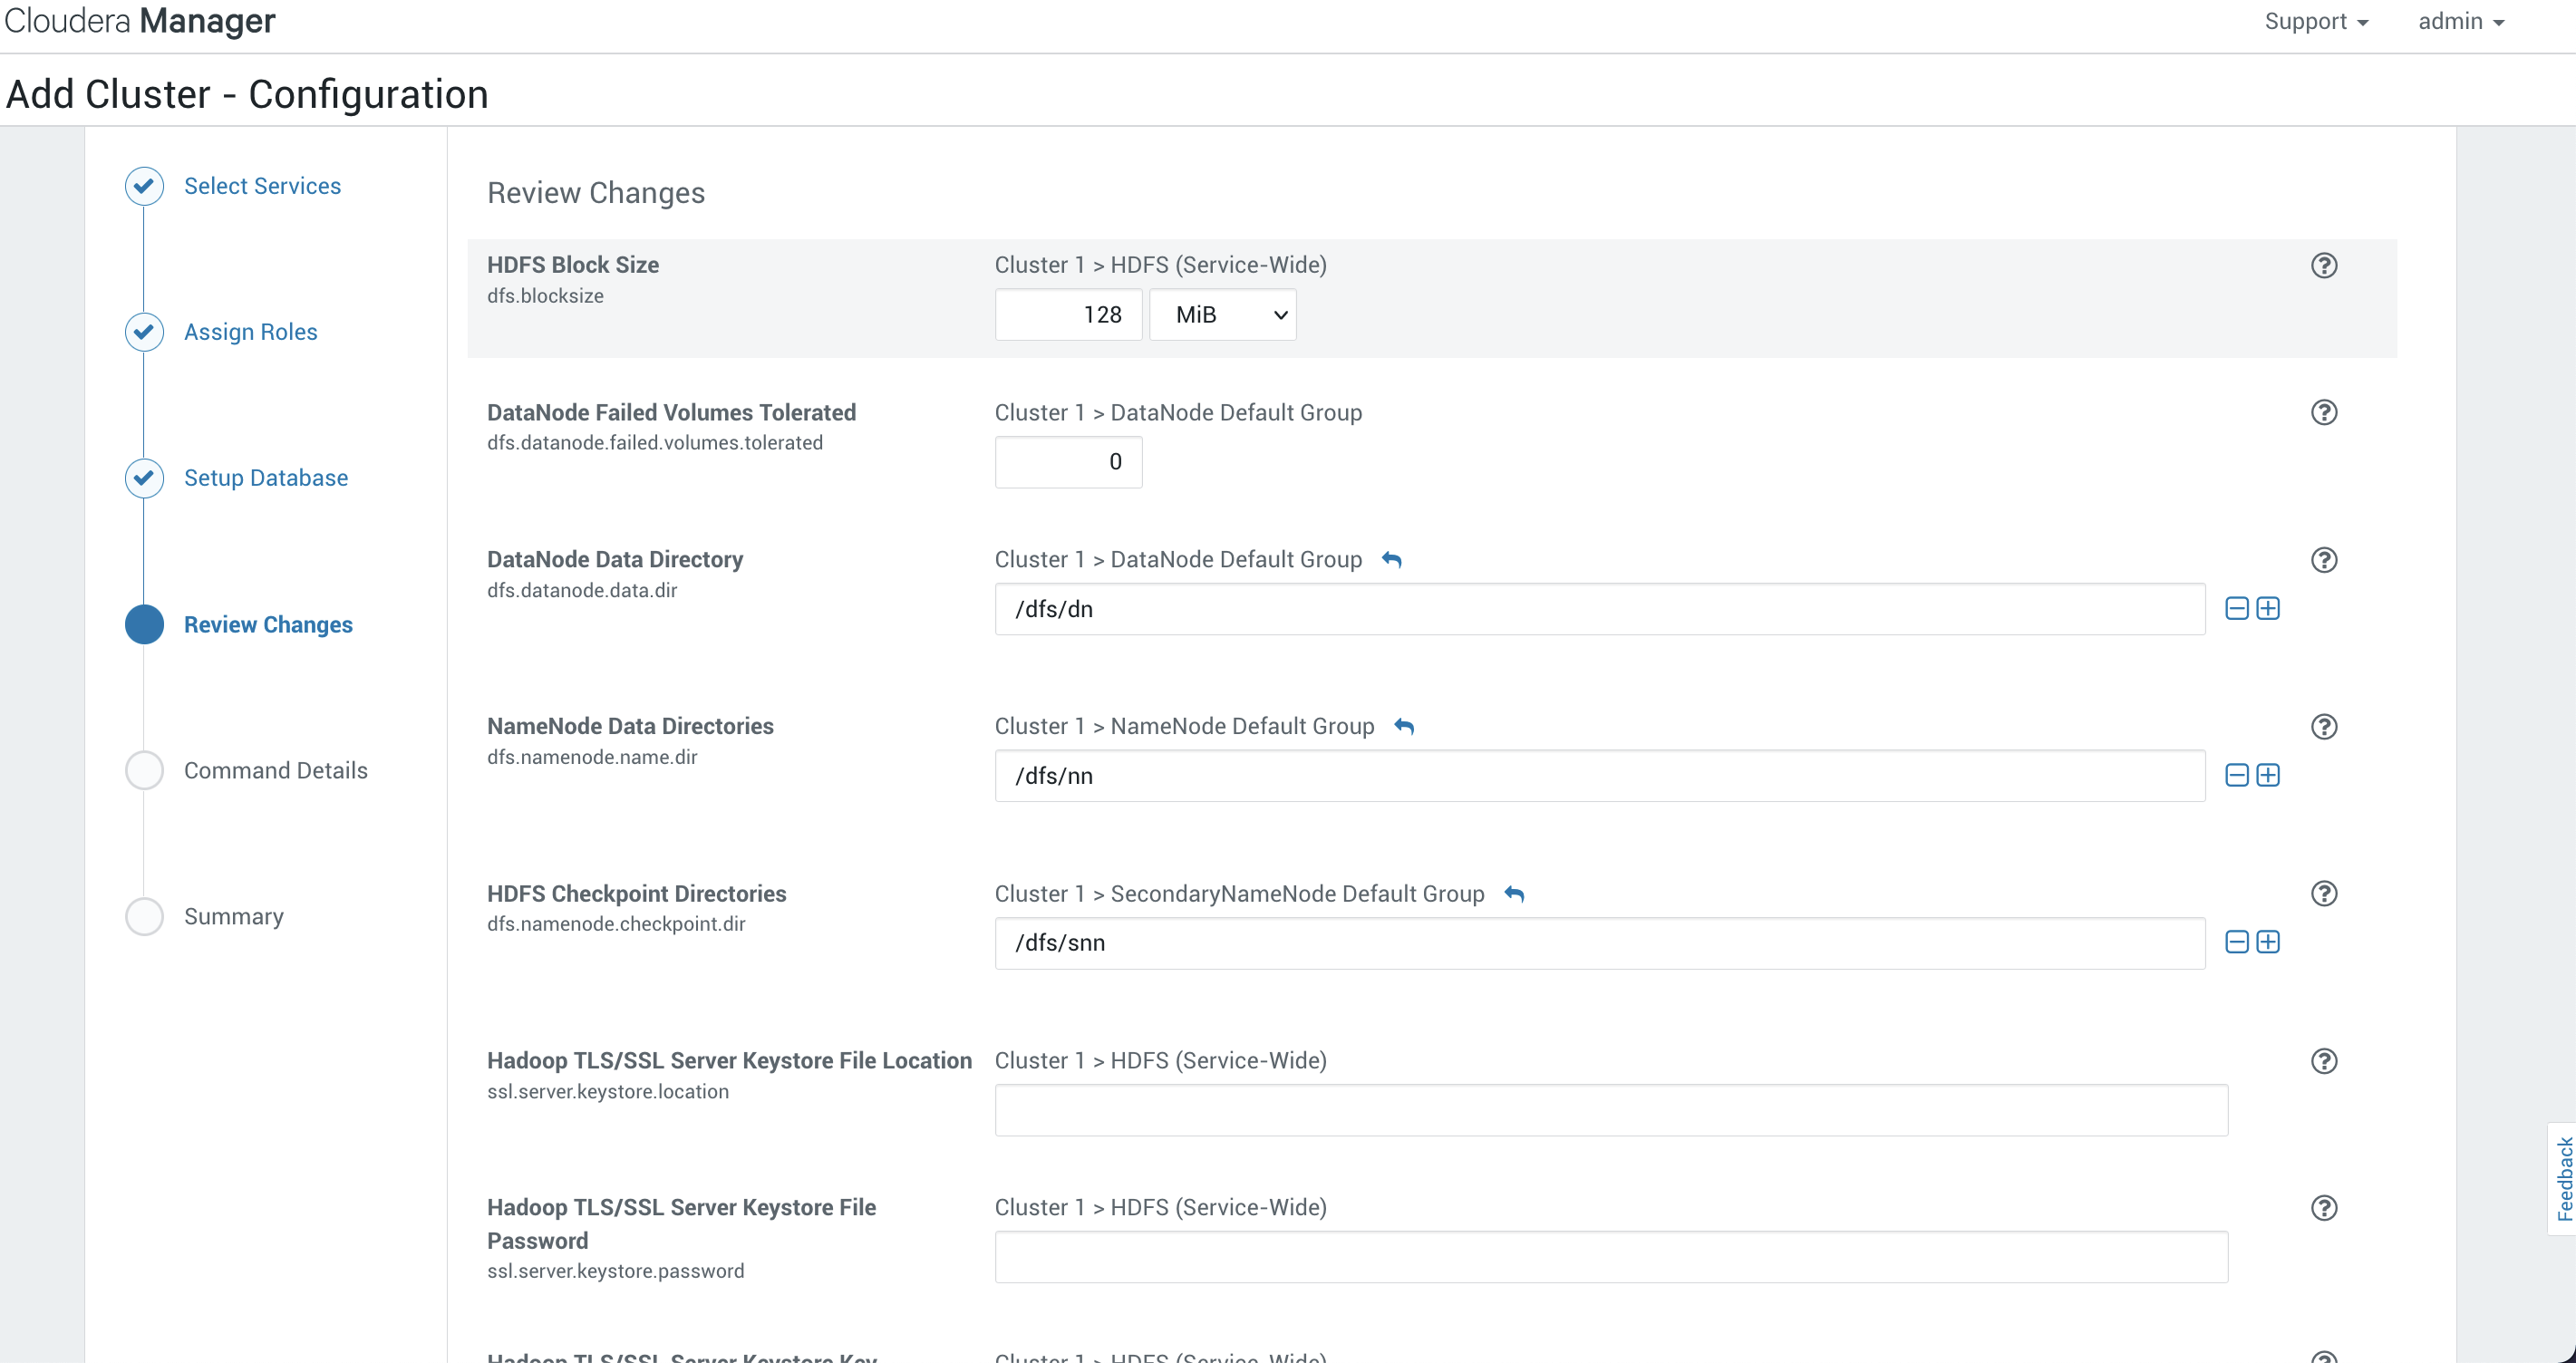Open help for DataNode Data Directory
The width and height of the screenshot is (2576, 1363).
[x=2324, y=559]
